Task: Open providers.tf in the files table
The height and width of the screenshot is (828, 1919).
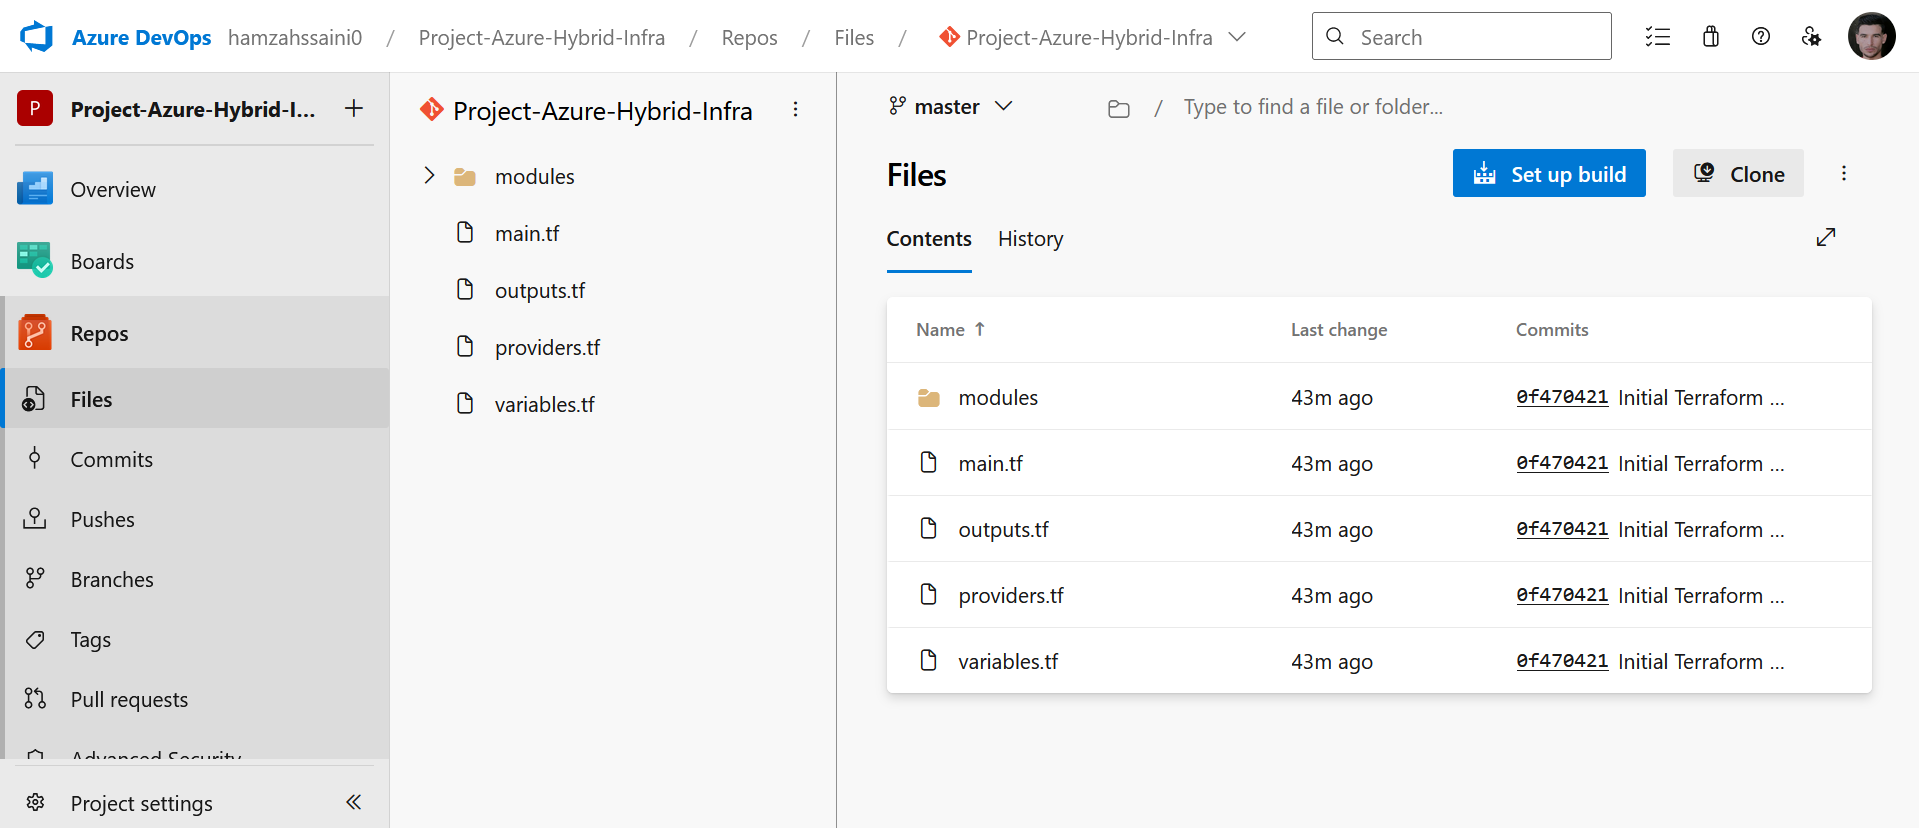Action: [1011, 596]
